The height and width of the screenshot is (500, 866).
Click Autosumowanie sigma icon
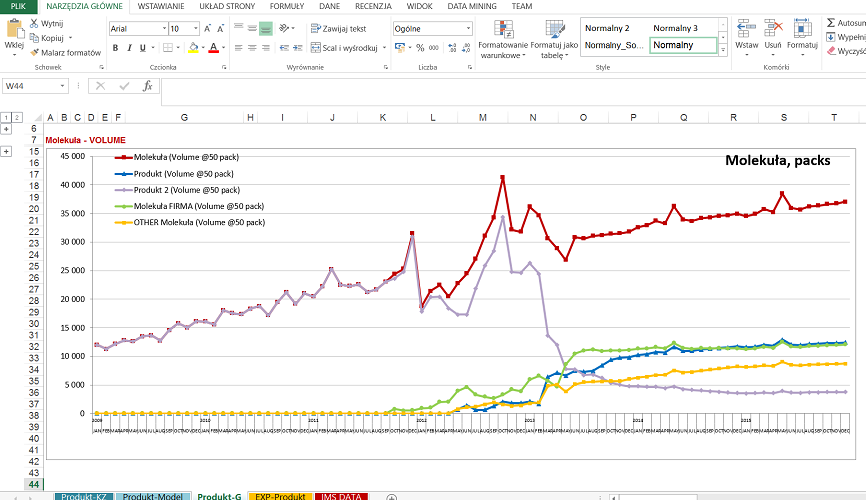(831, 23)
